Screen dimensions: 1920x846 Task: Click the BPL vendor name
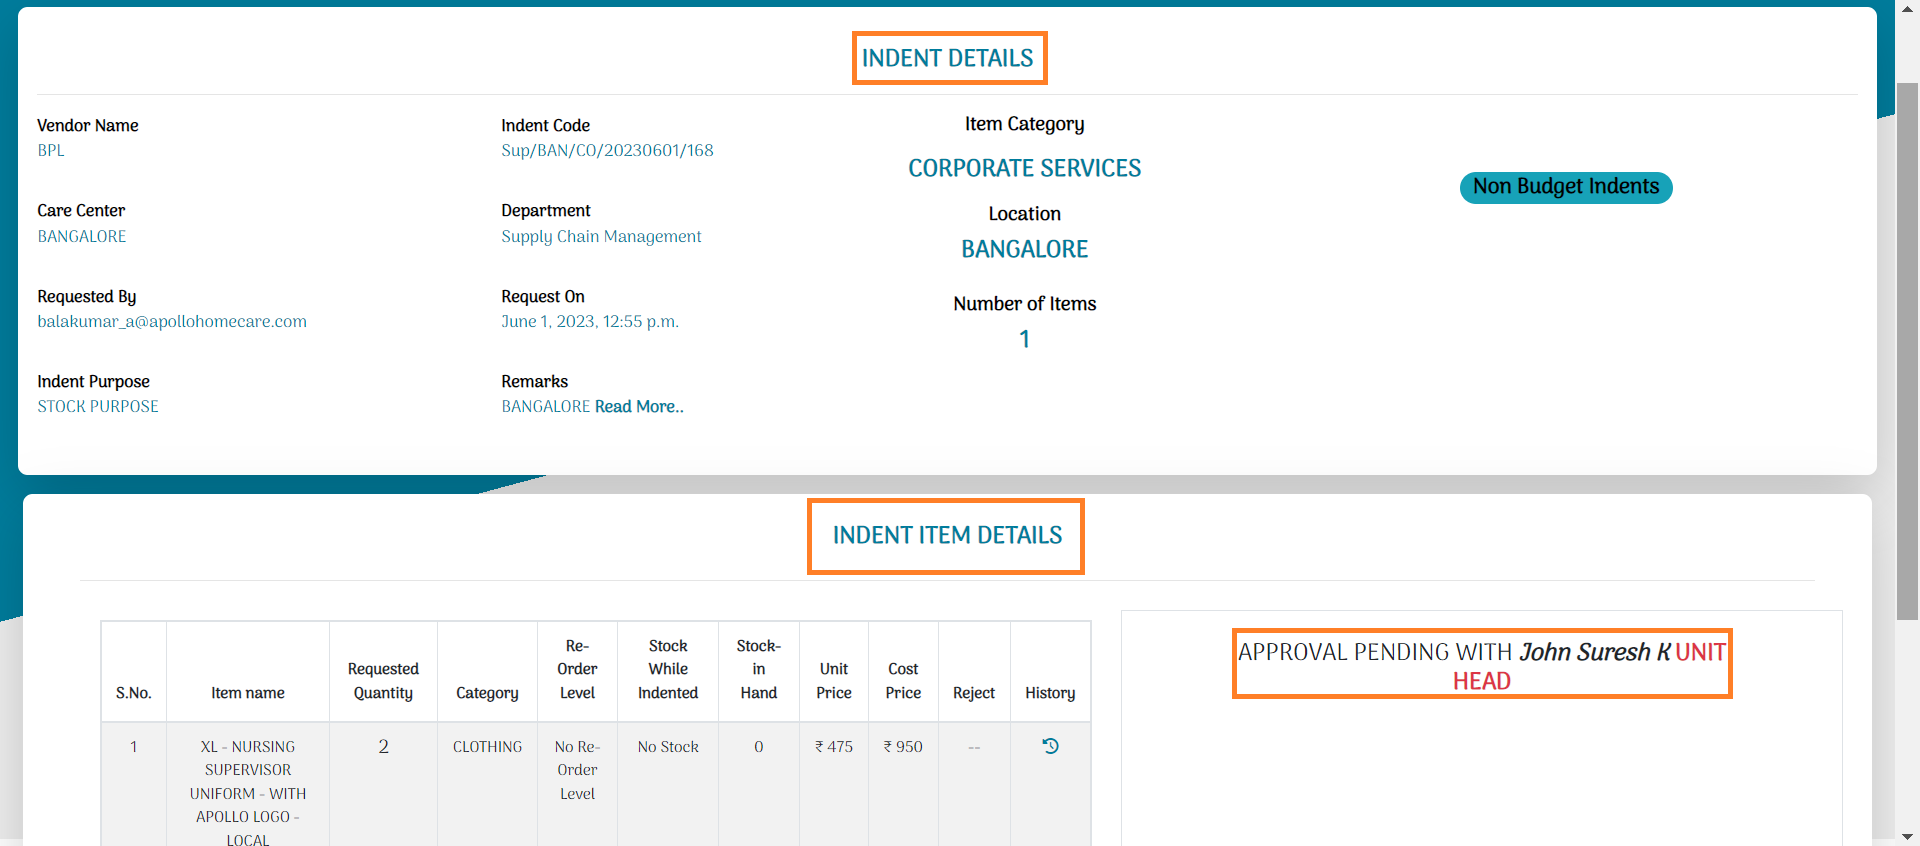tap(51, 151)
